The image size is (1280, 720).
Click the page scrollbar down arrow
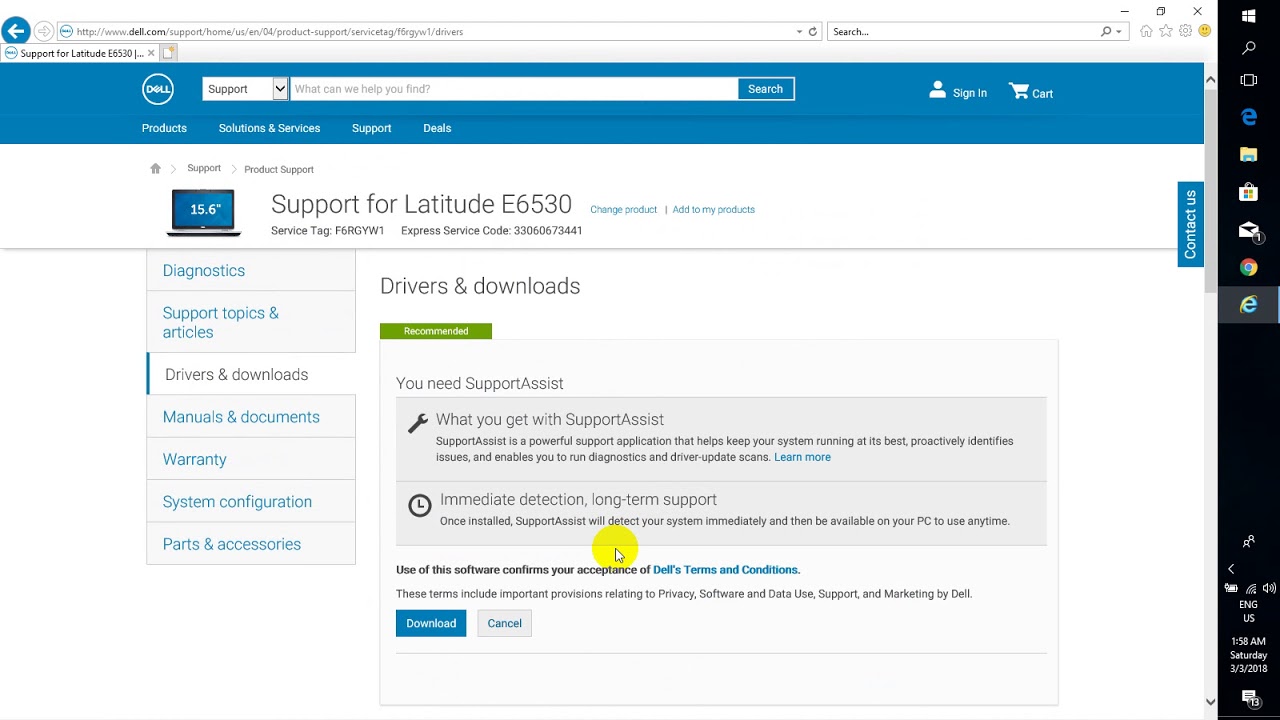pyautogui.click(x=1210, y=702)
